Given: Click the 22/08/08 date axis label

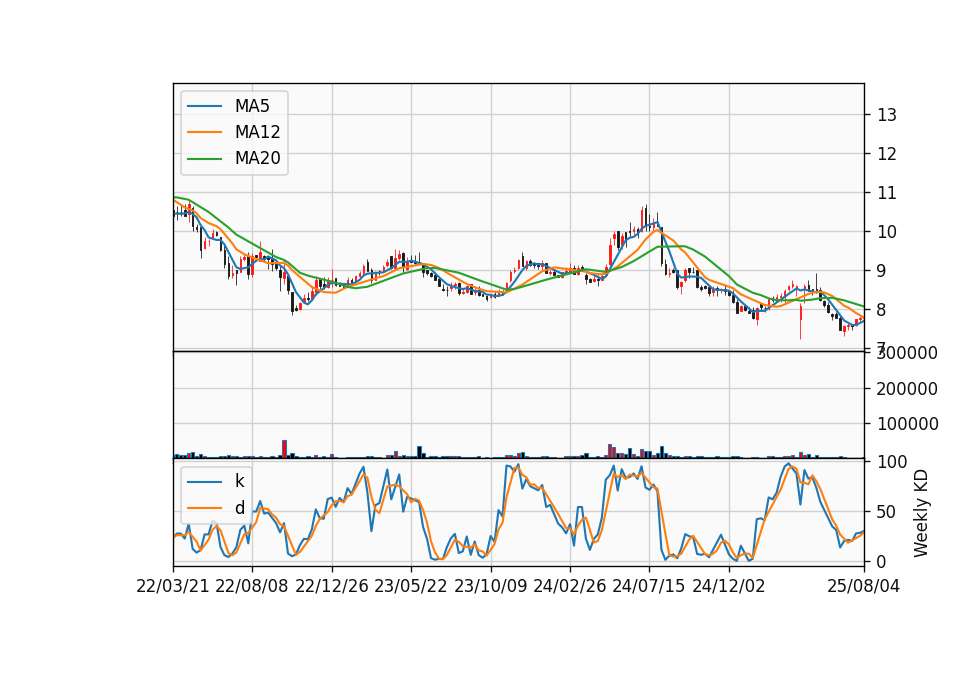Looking at the screenshot, I should point(252,586).
